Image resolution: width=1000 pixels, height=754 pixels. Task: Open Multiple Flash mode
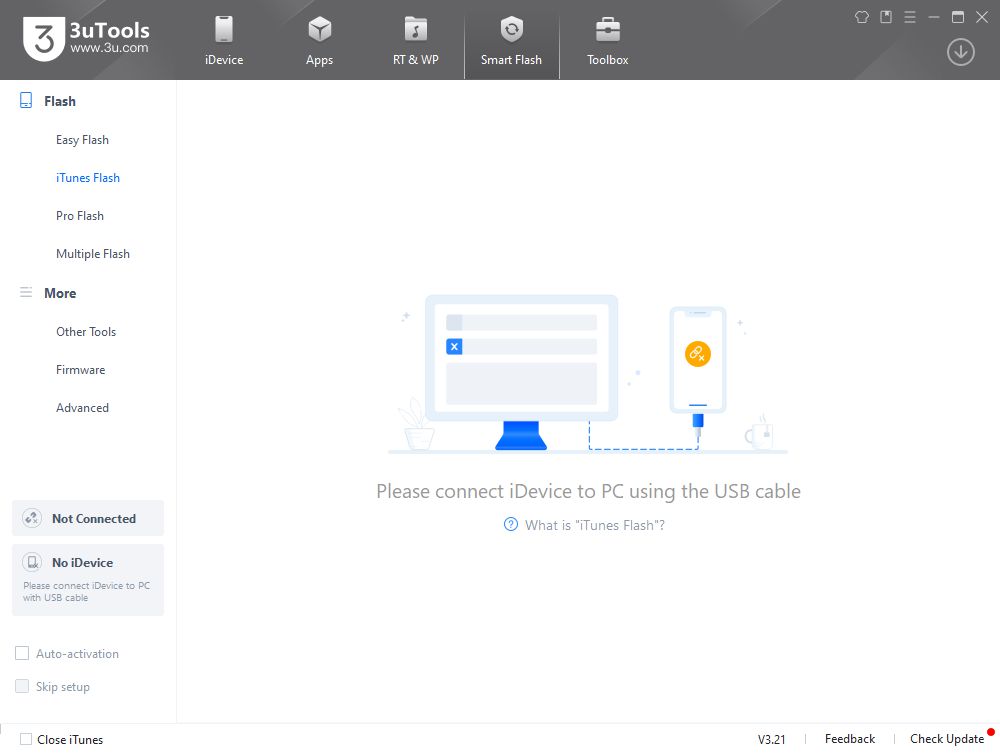tap(93, 254)
